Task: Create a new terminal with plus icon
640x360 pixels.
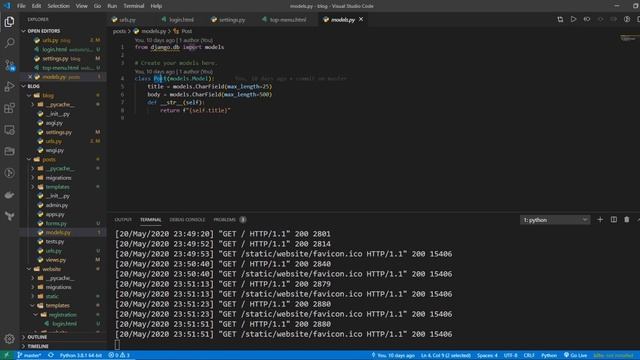Action: (600, 220)
